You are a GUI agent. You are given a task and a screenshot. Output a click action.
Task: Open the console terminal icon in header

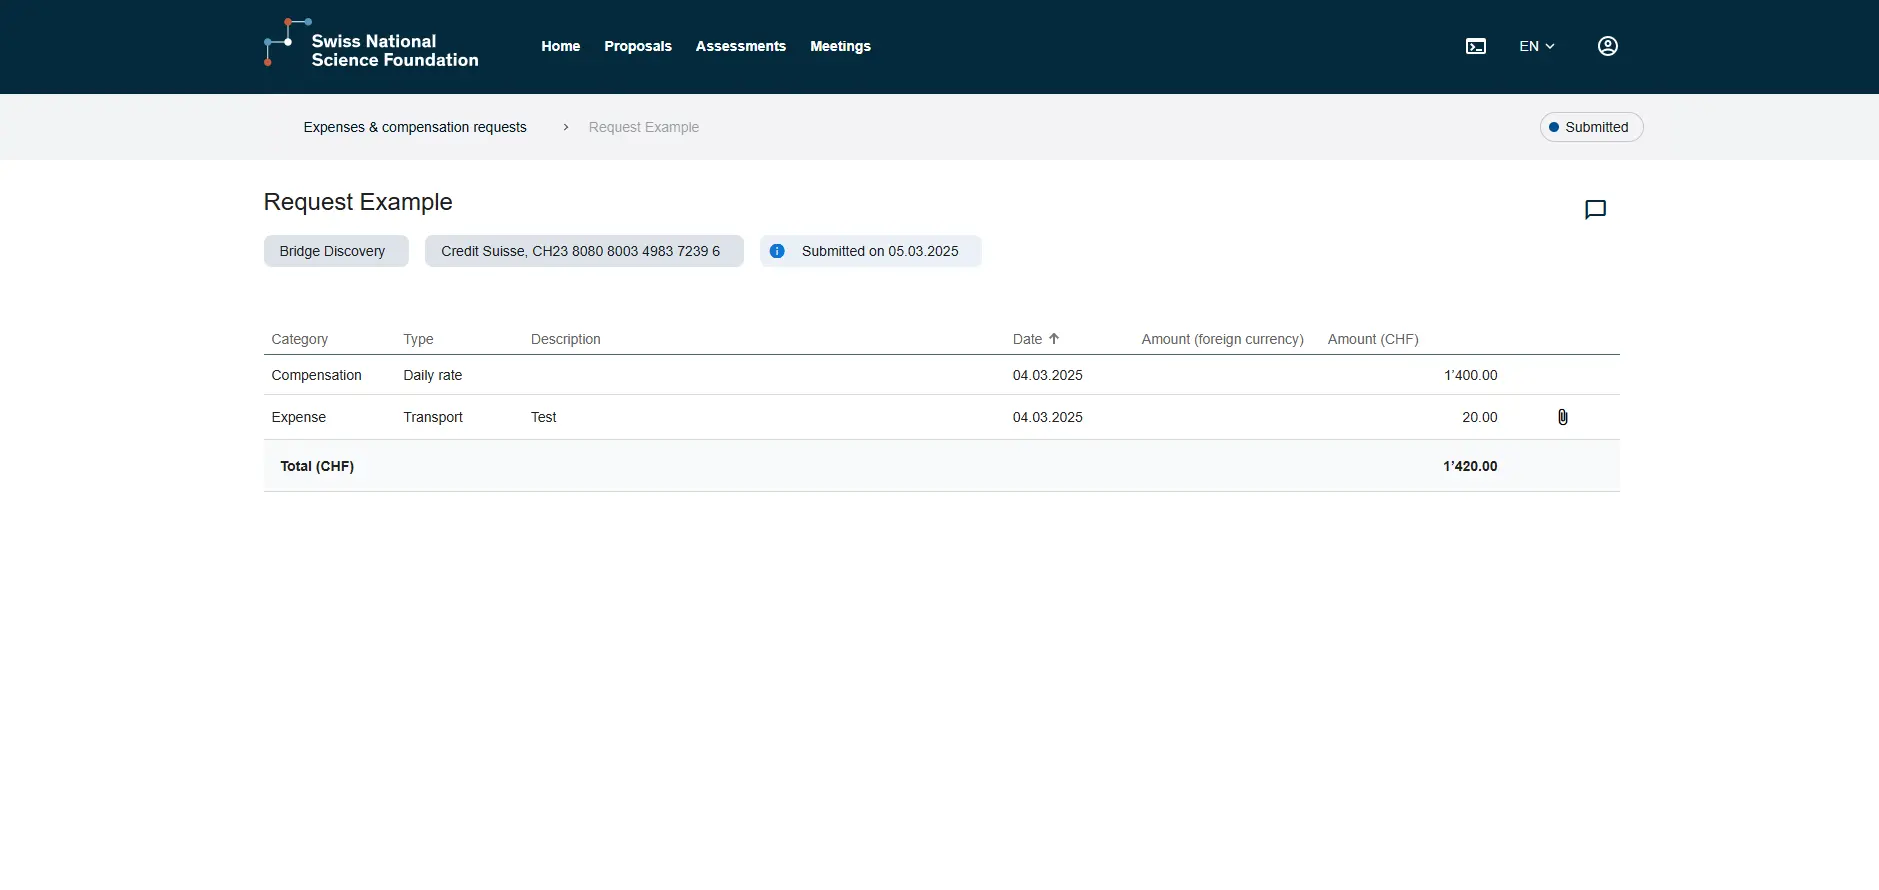click(x=1475, y=46)
